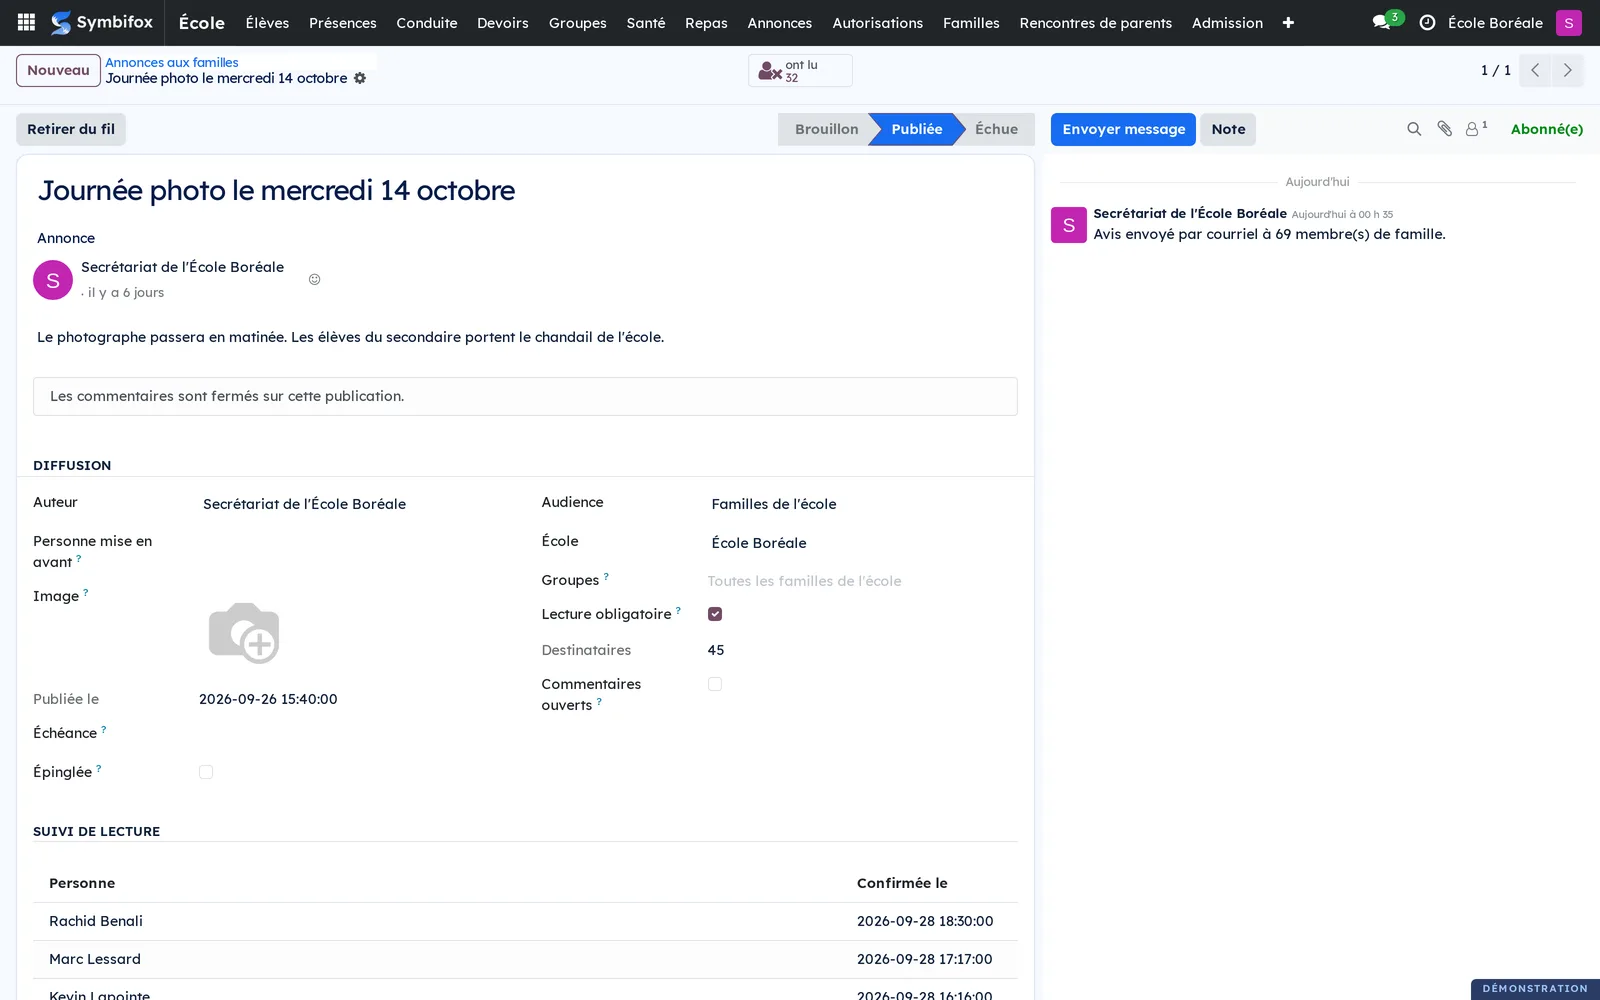
Task: Click Retirer du fil button
Action: coord(71,129)
